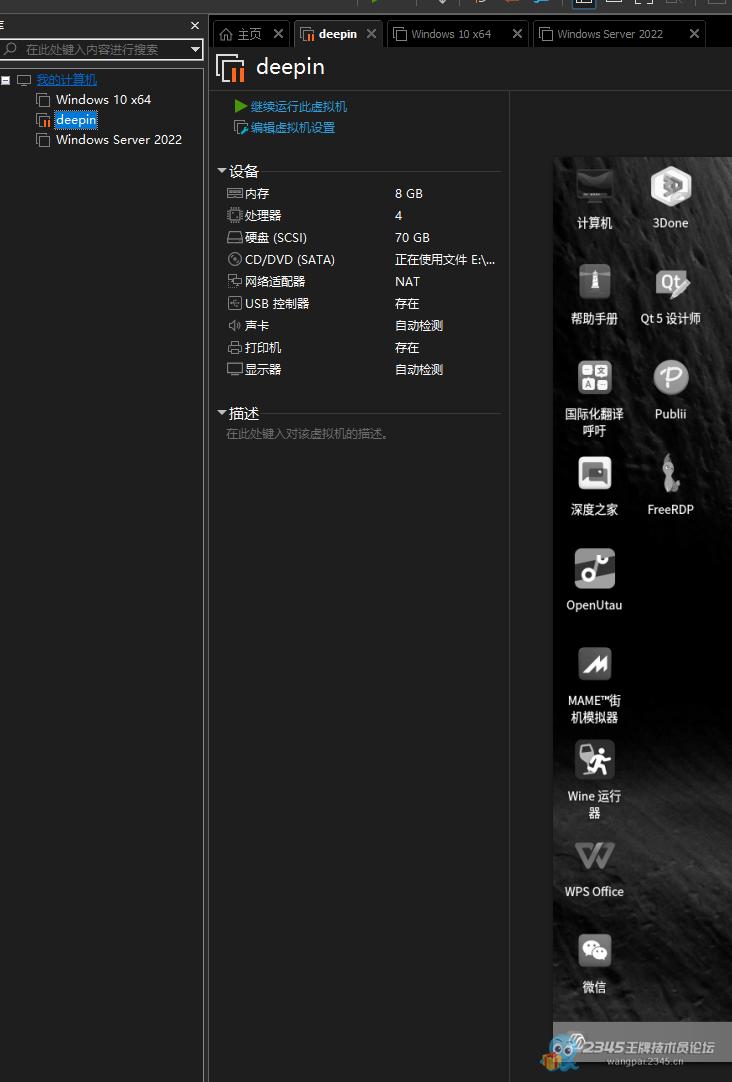Select Windows Server 2022 in library tree
The height and width of the screenshot is (1082, 732).
click(118, 140)
